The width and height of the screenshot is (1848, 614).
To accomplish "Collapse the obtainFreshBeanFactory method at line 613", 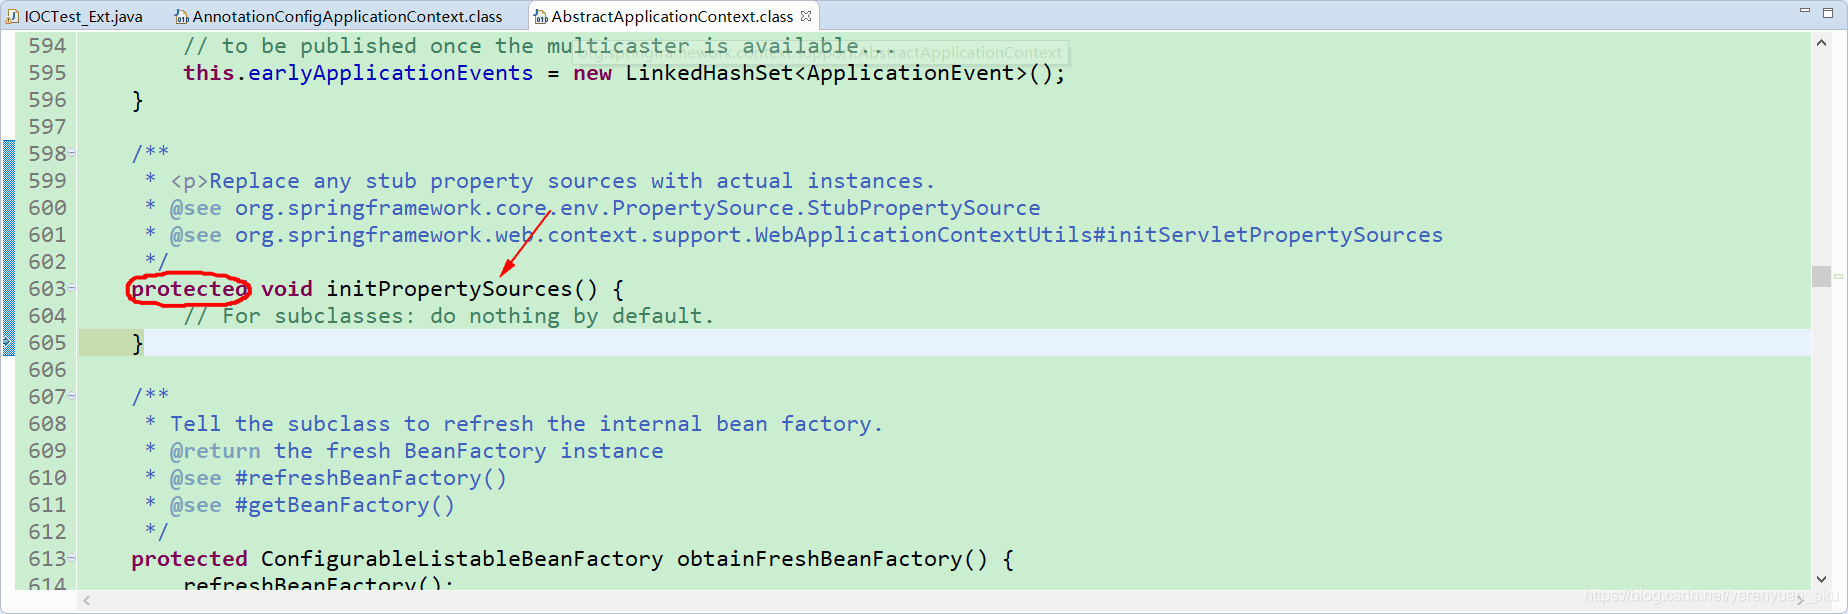I will point(72,558).
